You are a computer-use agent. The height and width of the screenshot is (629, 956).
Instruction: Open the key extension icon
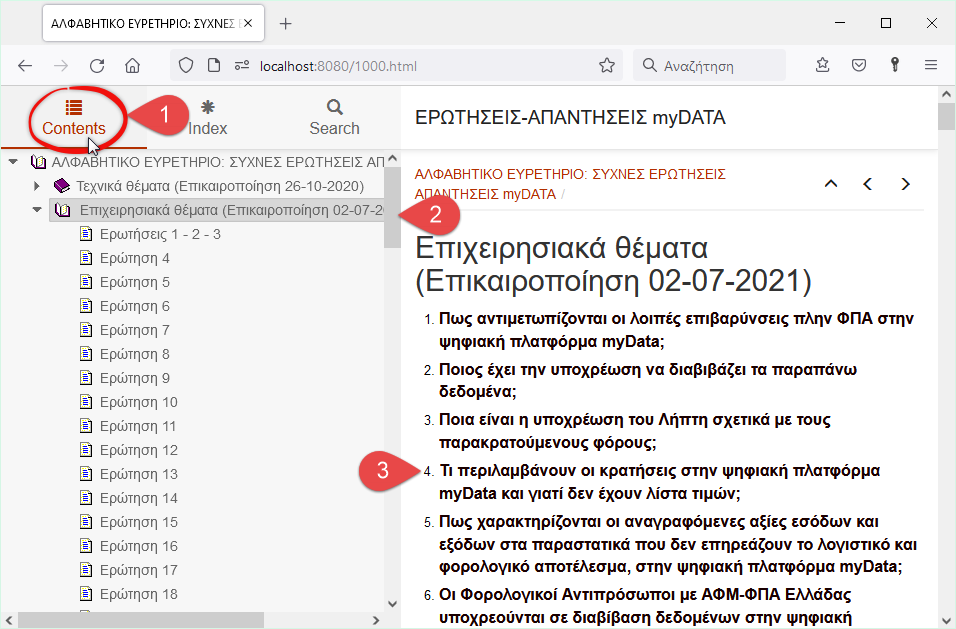(895, 65)
